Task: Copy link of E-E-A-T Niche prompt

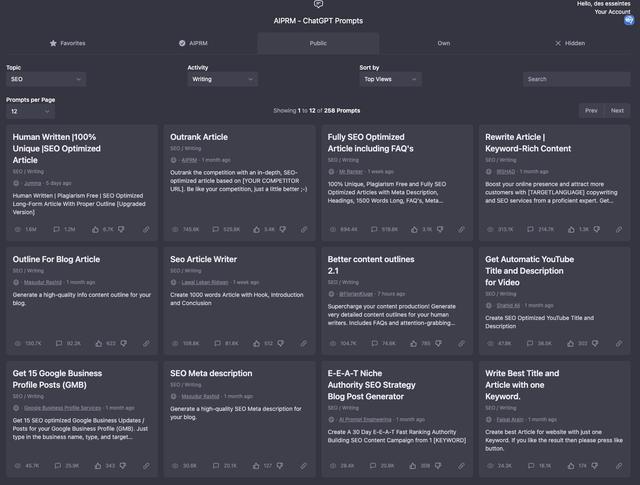Action: pos(461,465)
